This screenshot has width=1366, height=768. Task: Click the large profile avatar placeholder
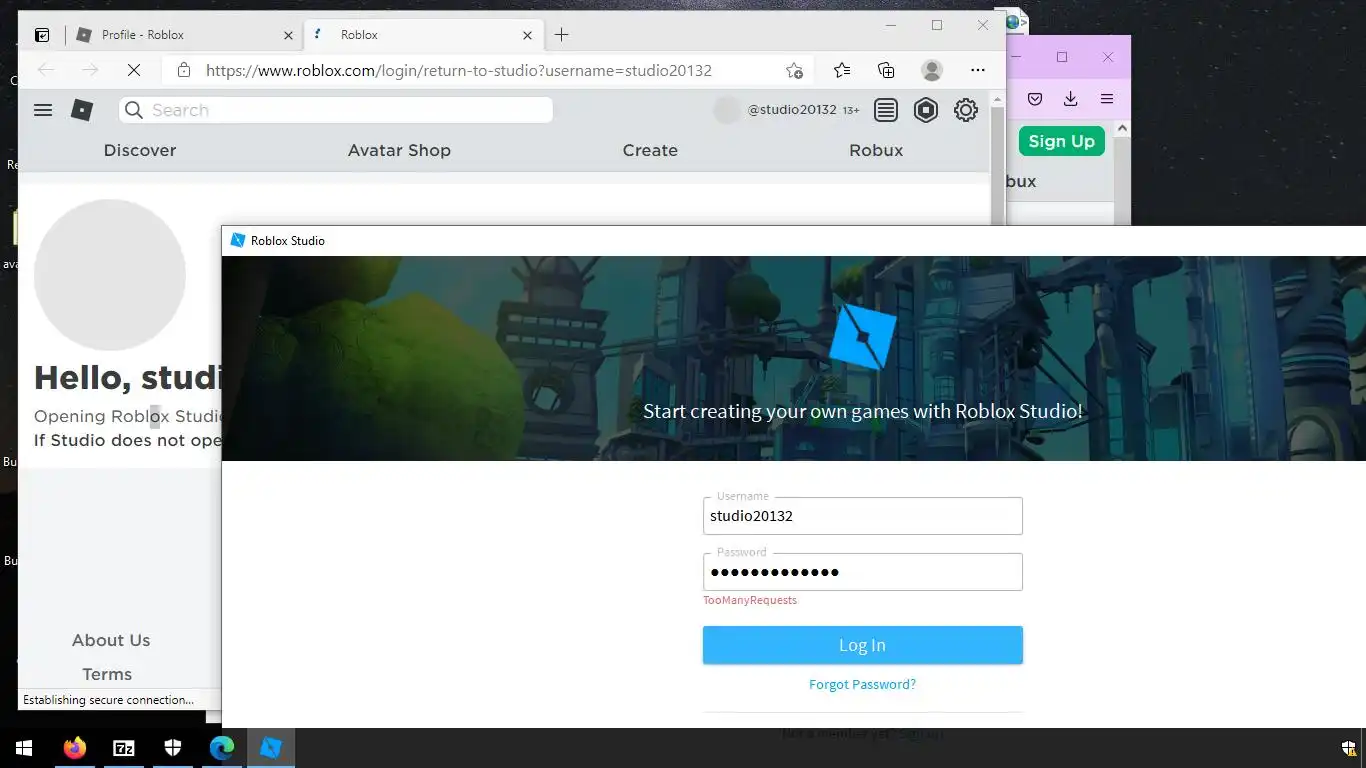pos(110,274)
